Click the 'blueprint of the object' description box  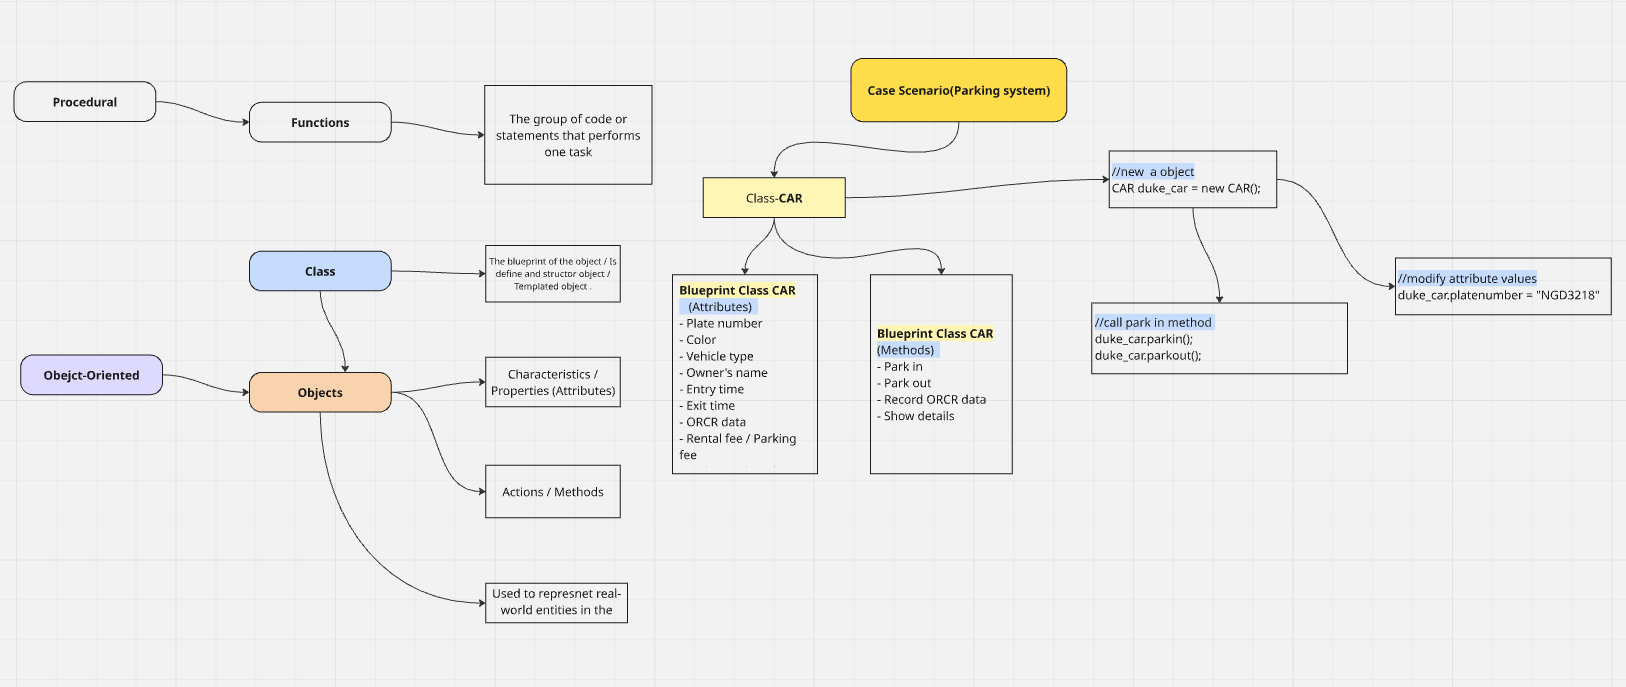click(553, 274)
